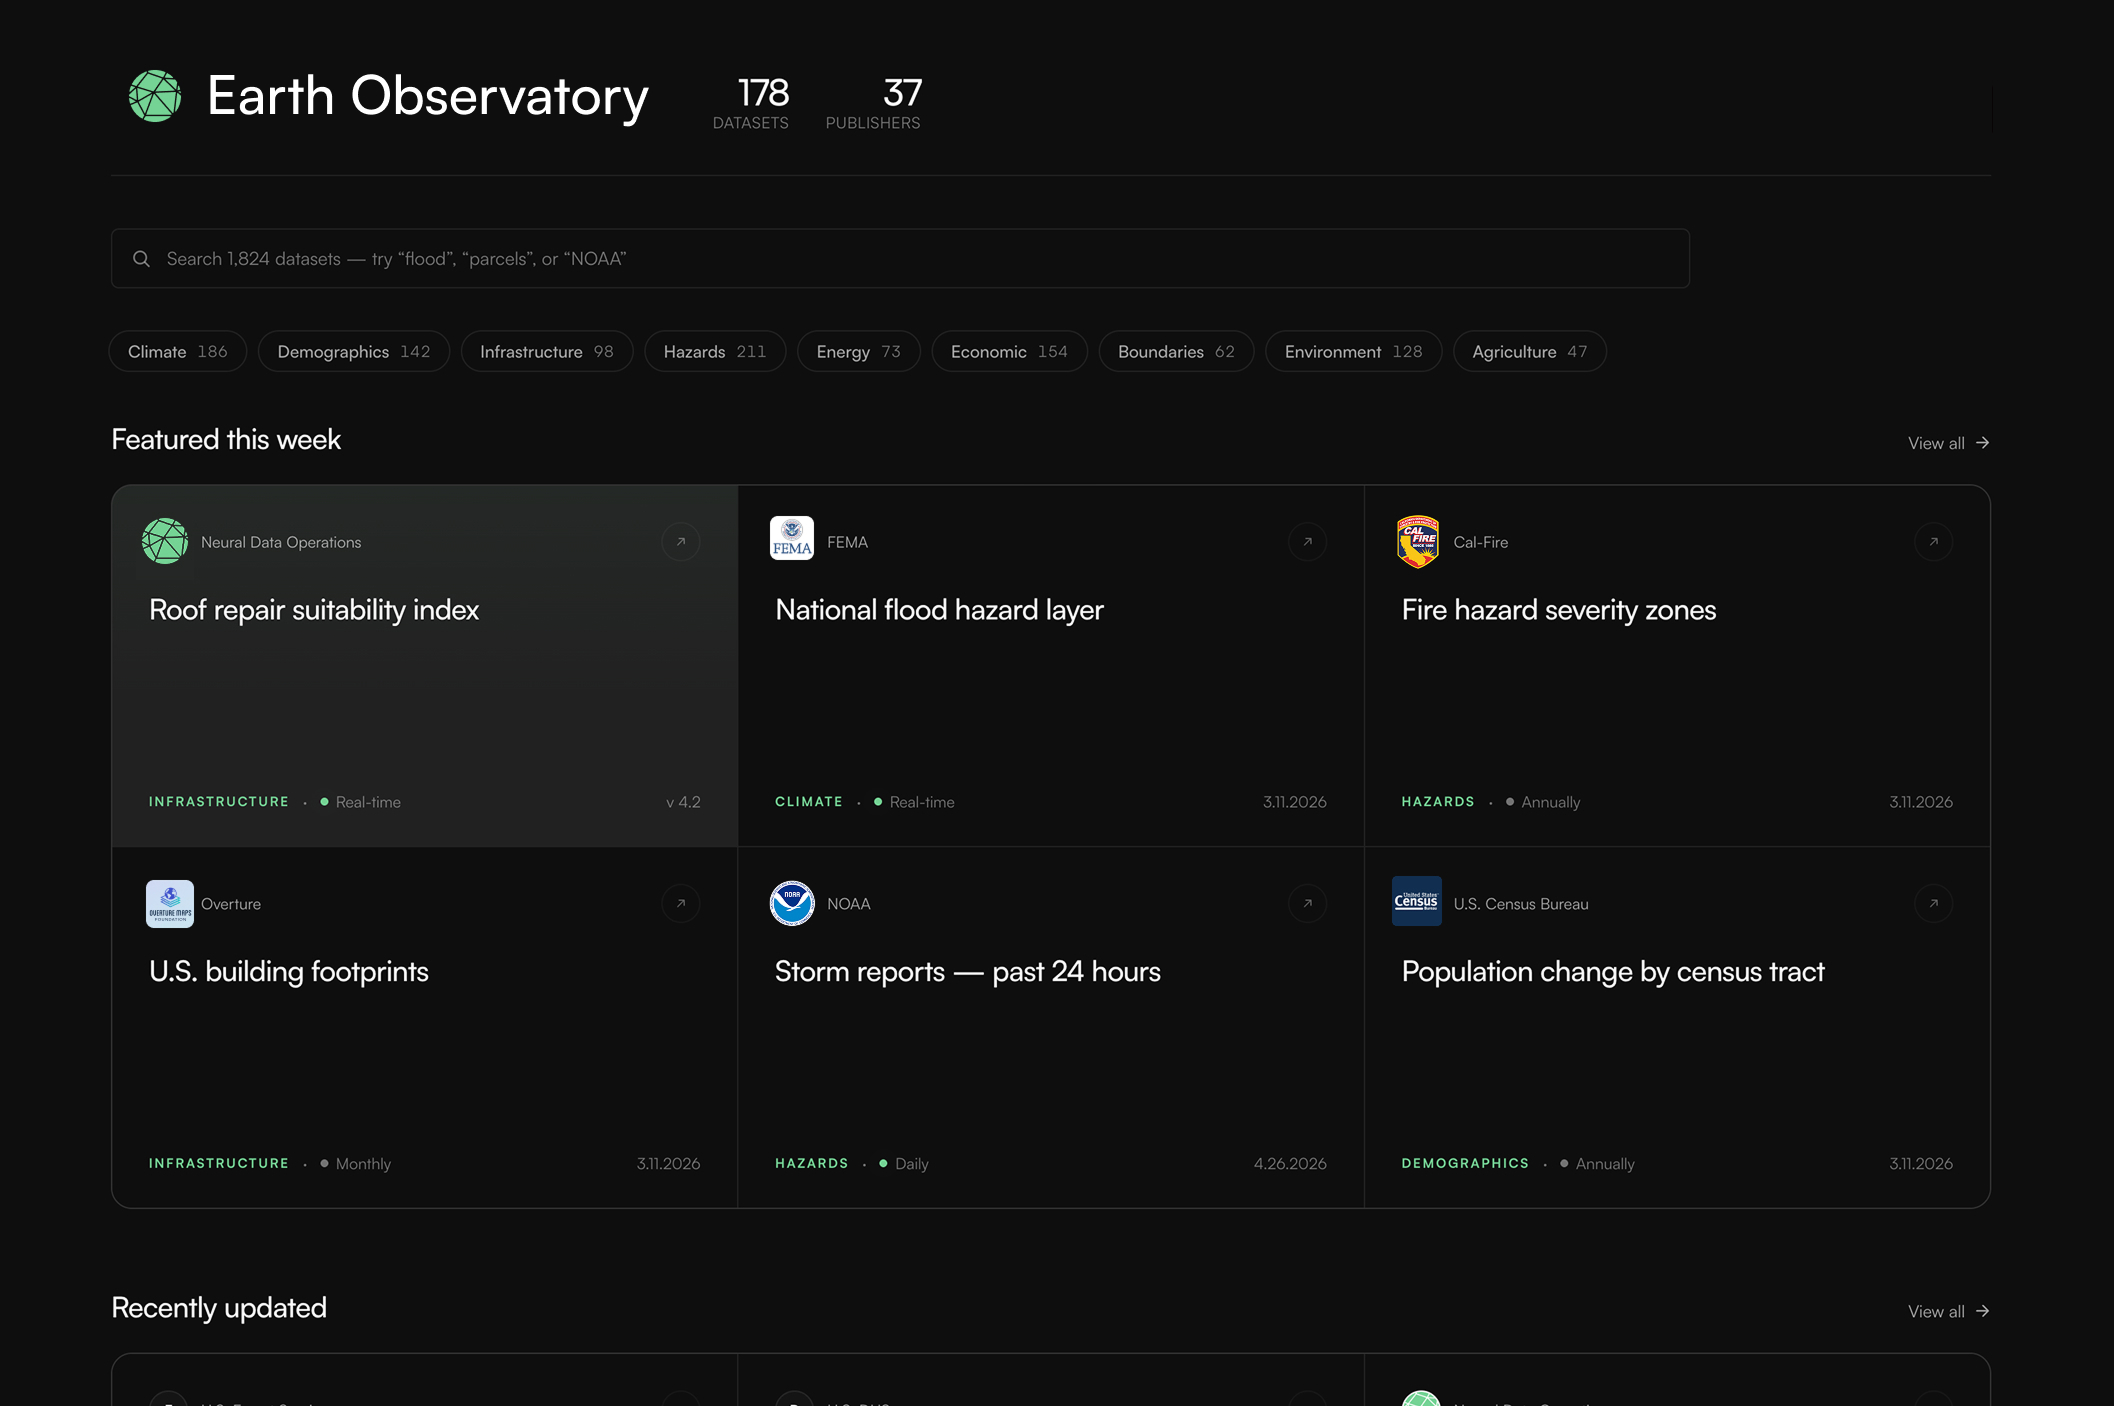Screen dimensions: 2114x1406
Task: Click Featured this week heading
Action: (226, 440)
